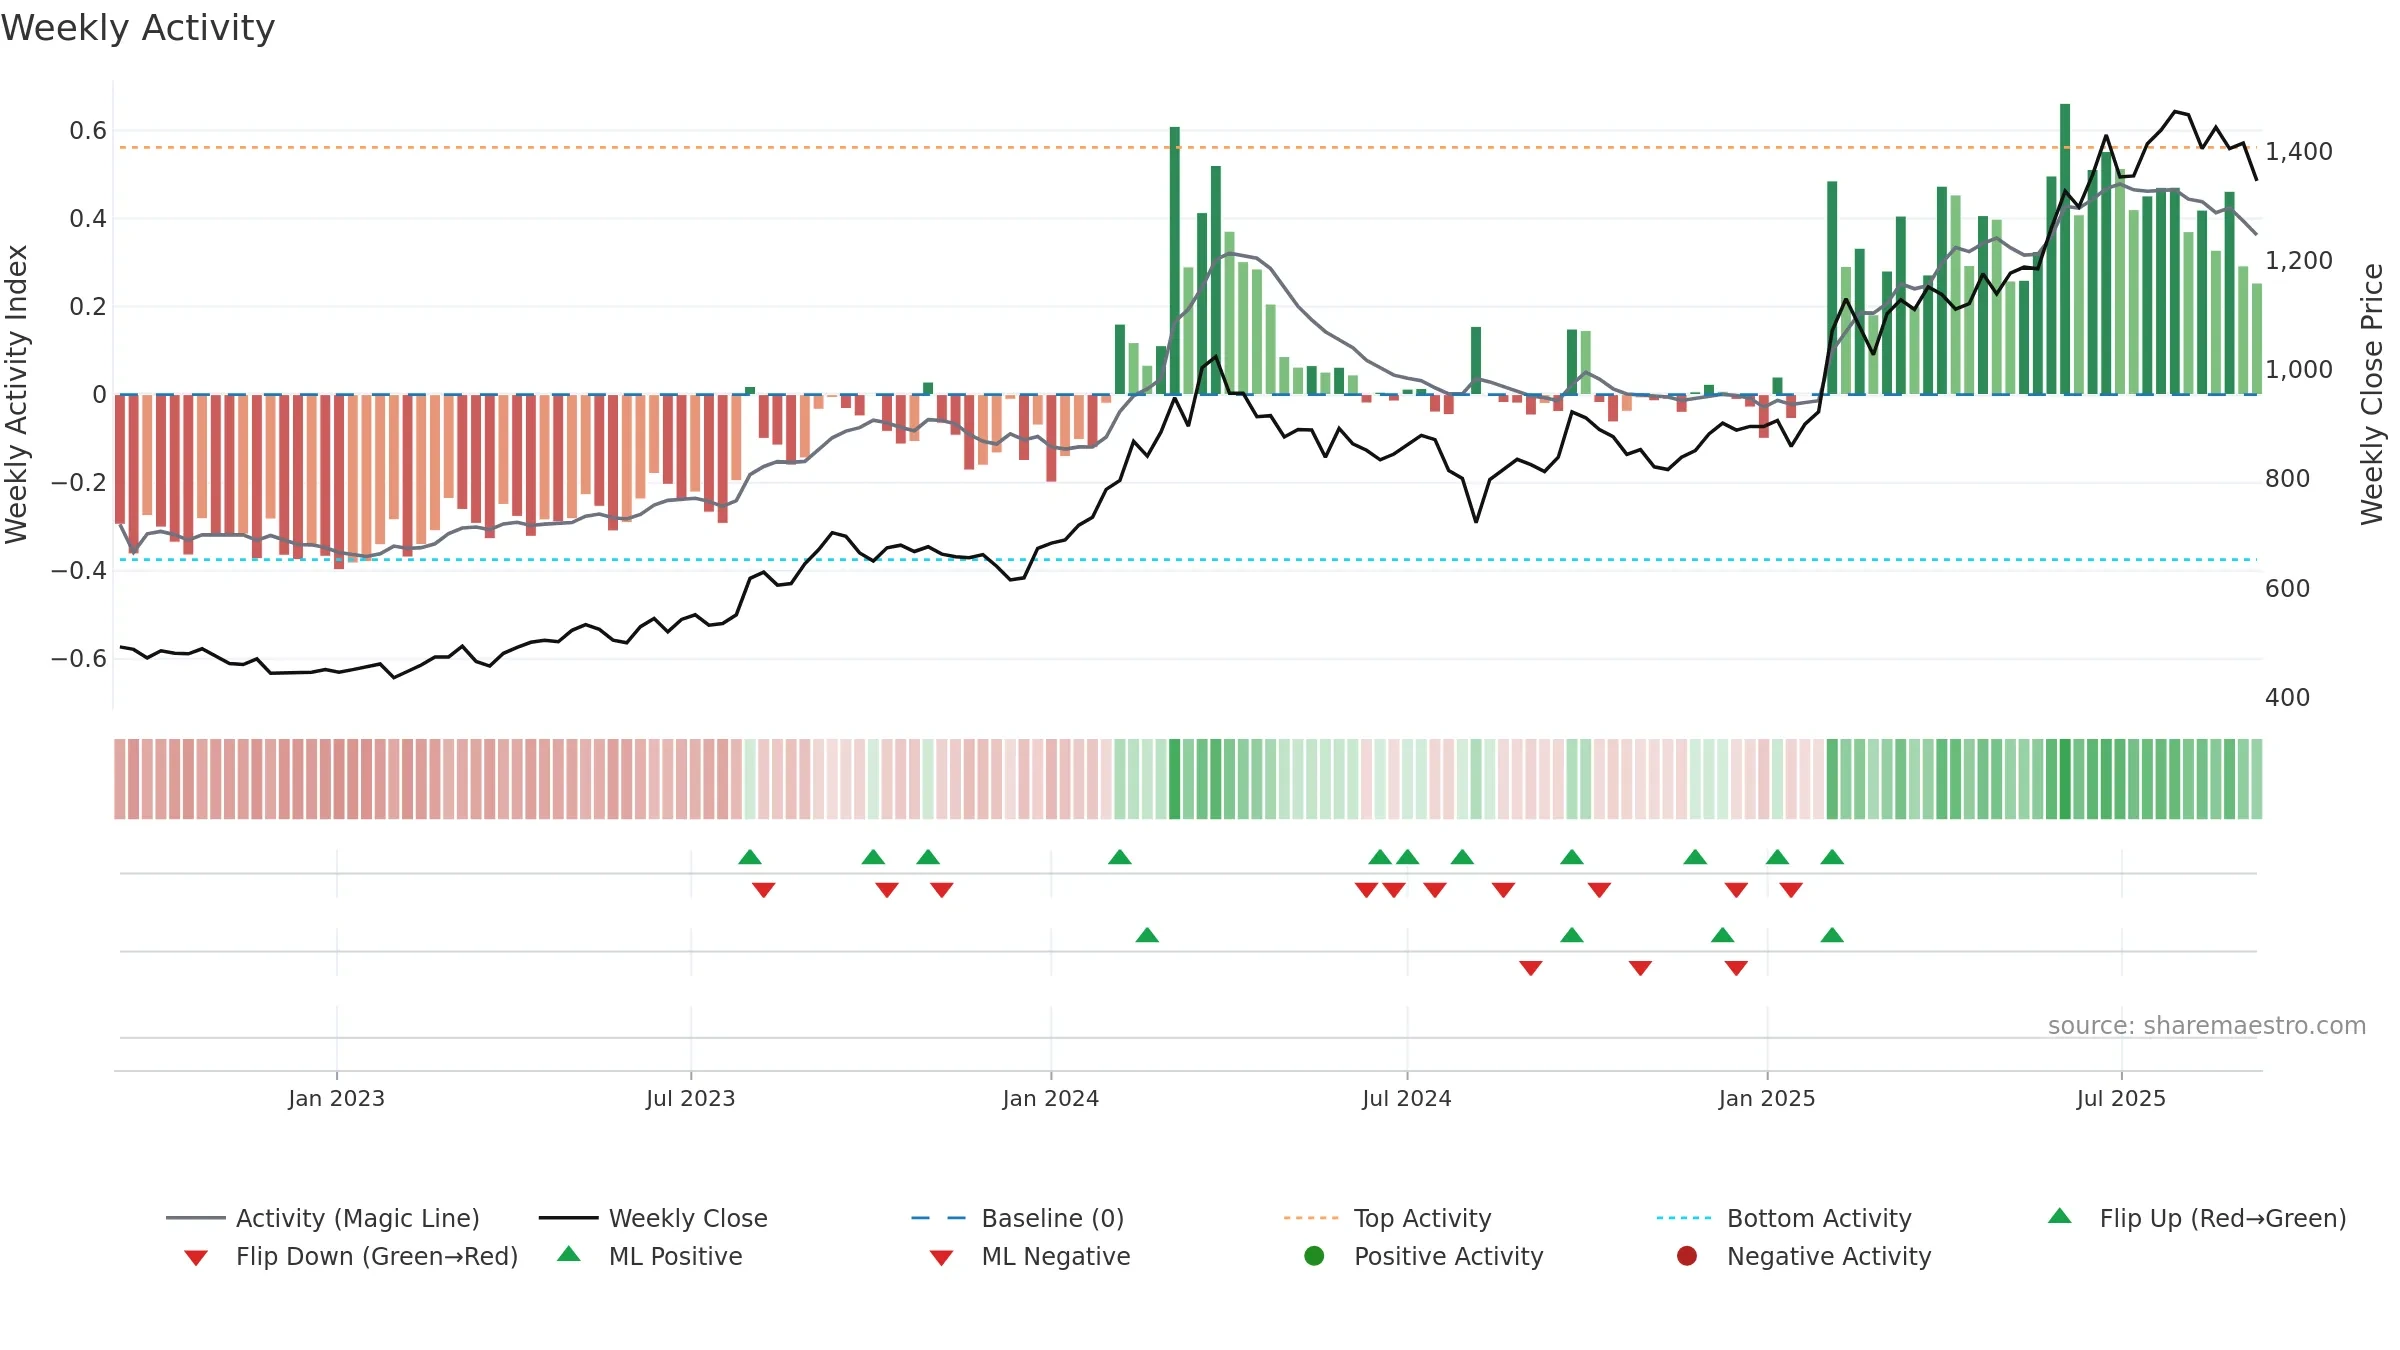
Task: Click the first flip-up triangle after Jul 2023
Action: [x=749, y=857]
